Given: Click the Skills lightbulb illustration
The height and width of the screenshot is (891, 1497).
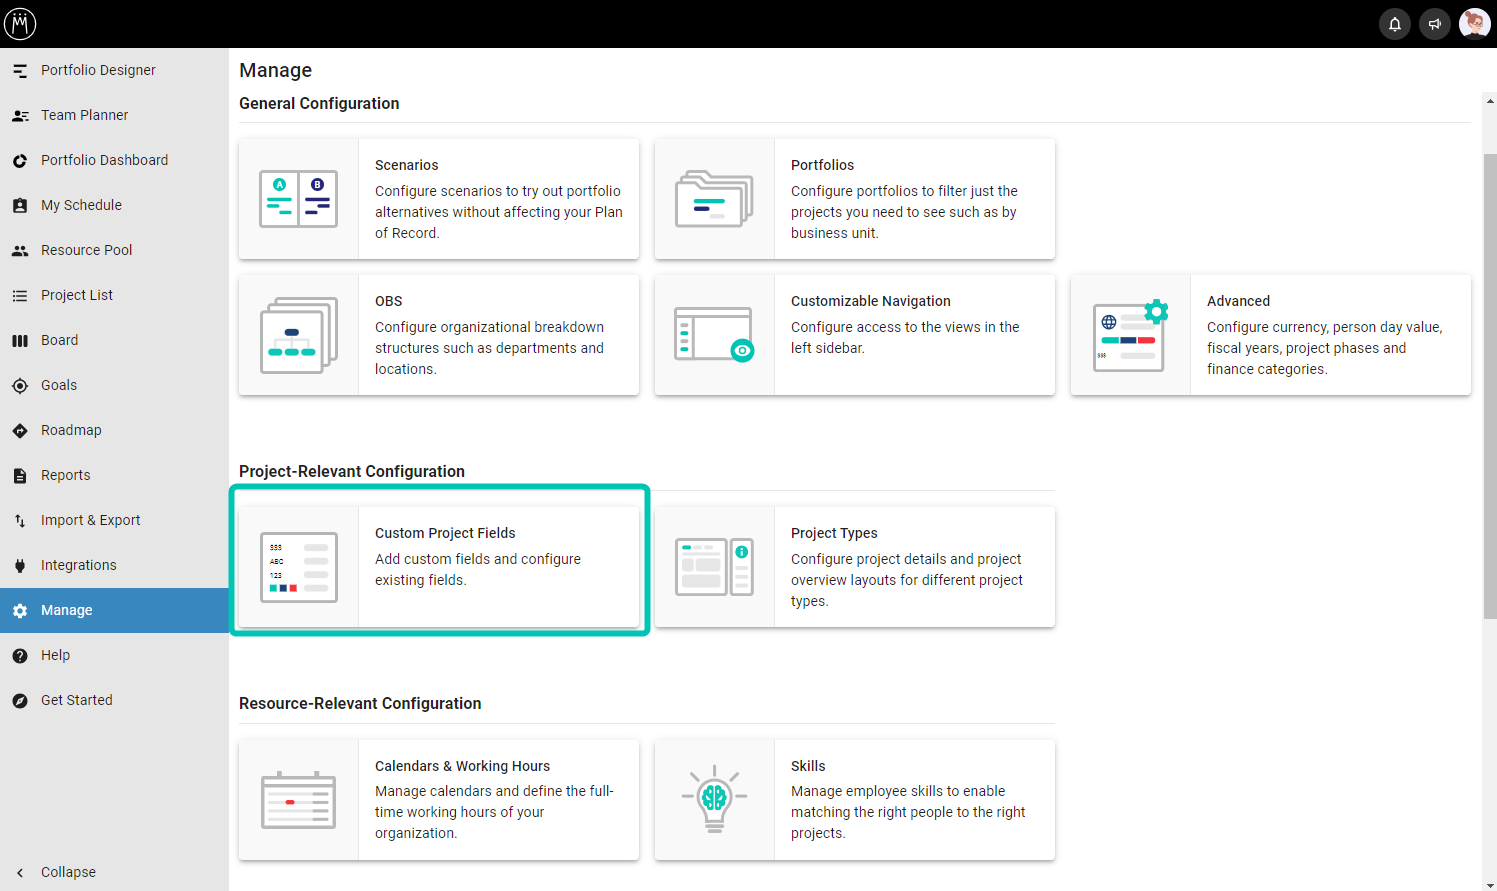Looking at the screenshot, I should (714, 799).
